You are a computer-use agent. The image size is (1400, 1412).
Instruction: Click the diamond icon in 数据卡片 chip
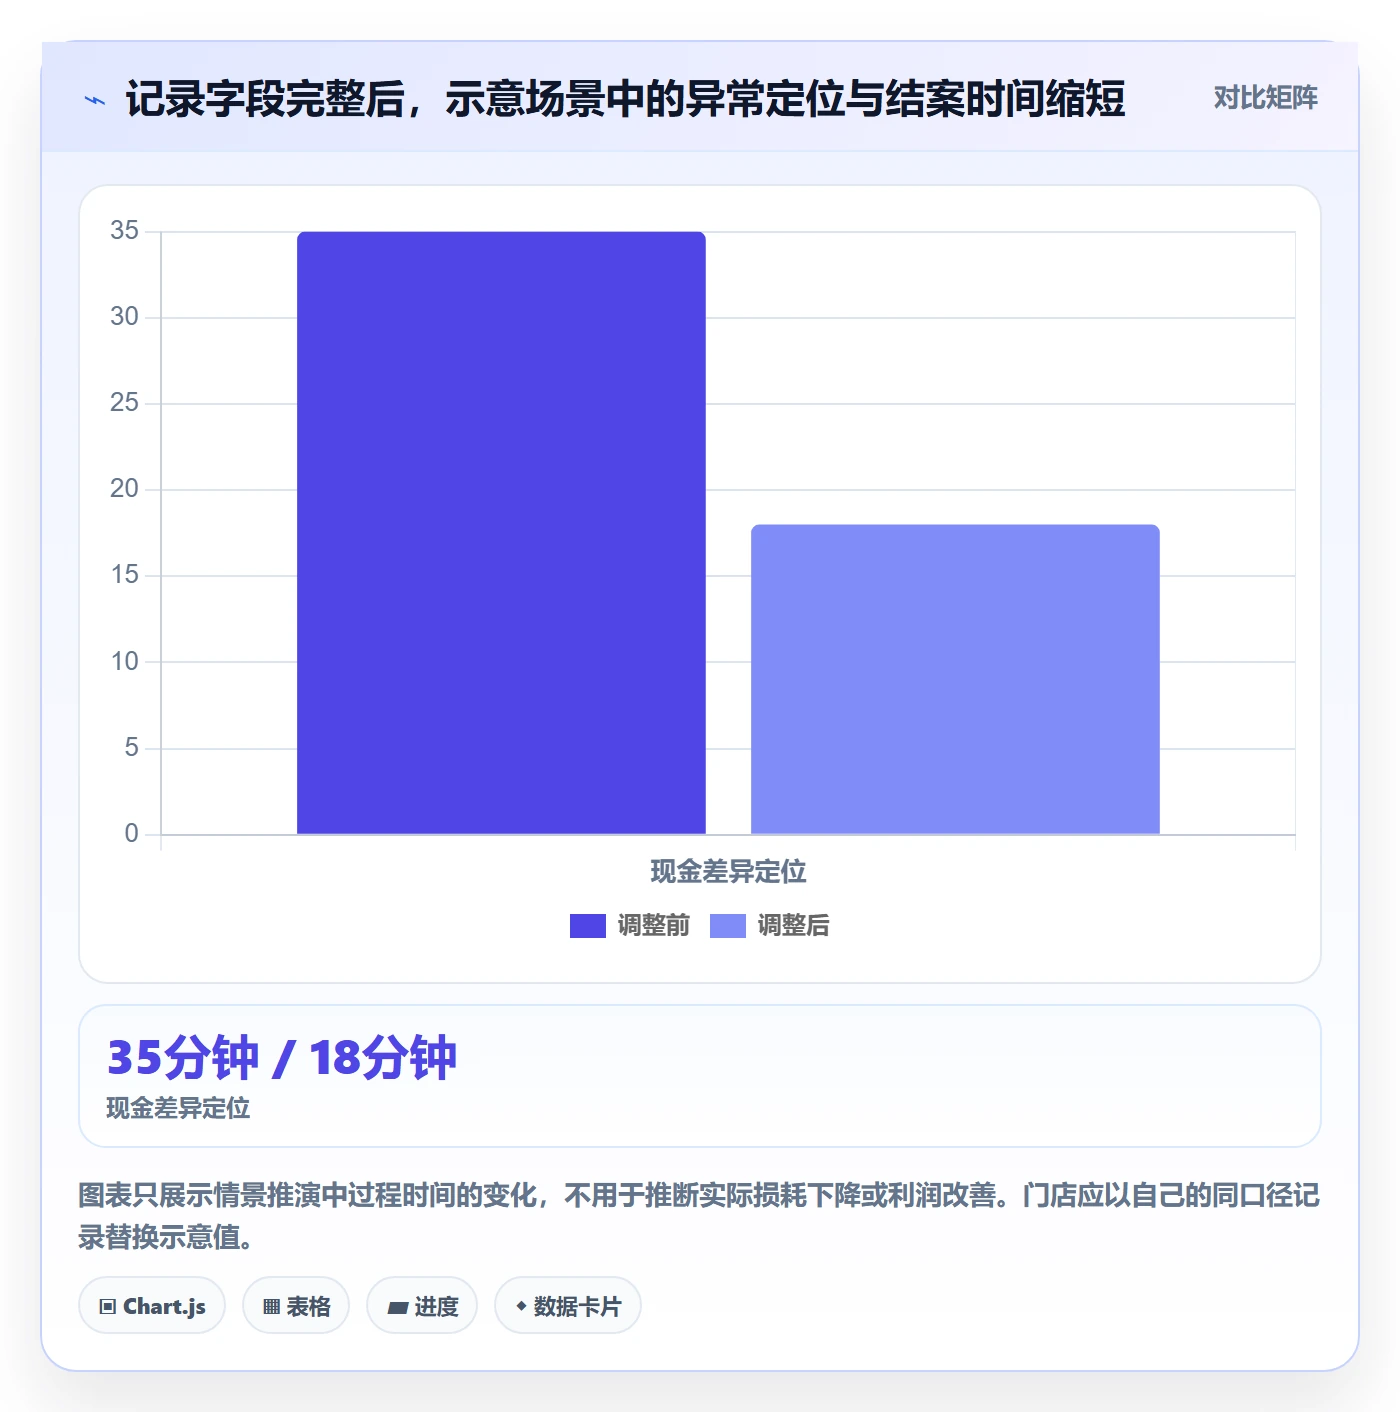[x=521, y=1306]
